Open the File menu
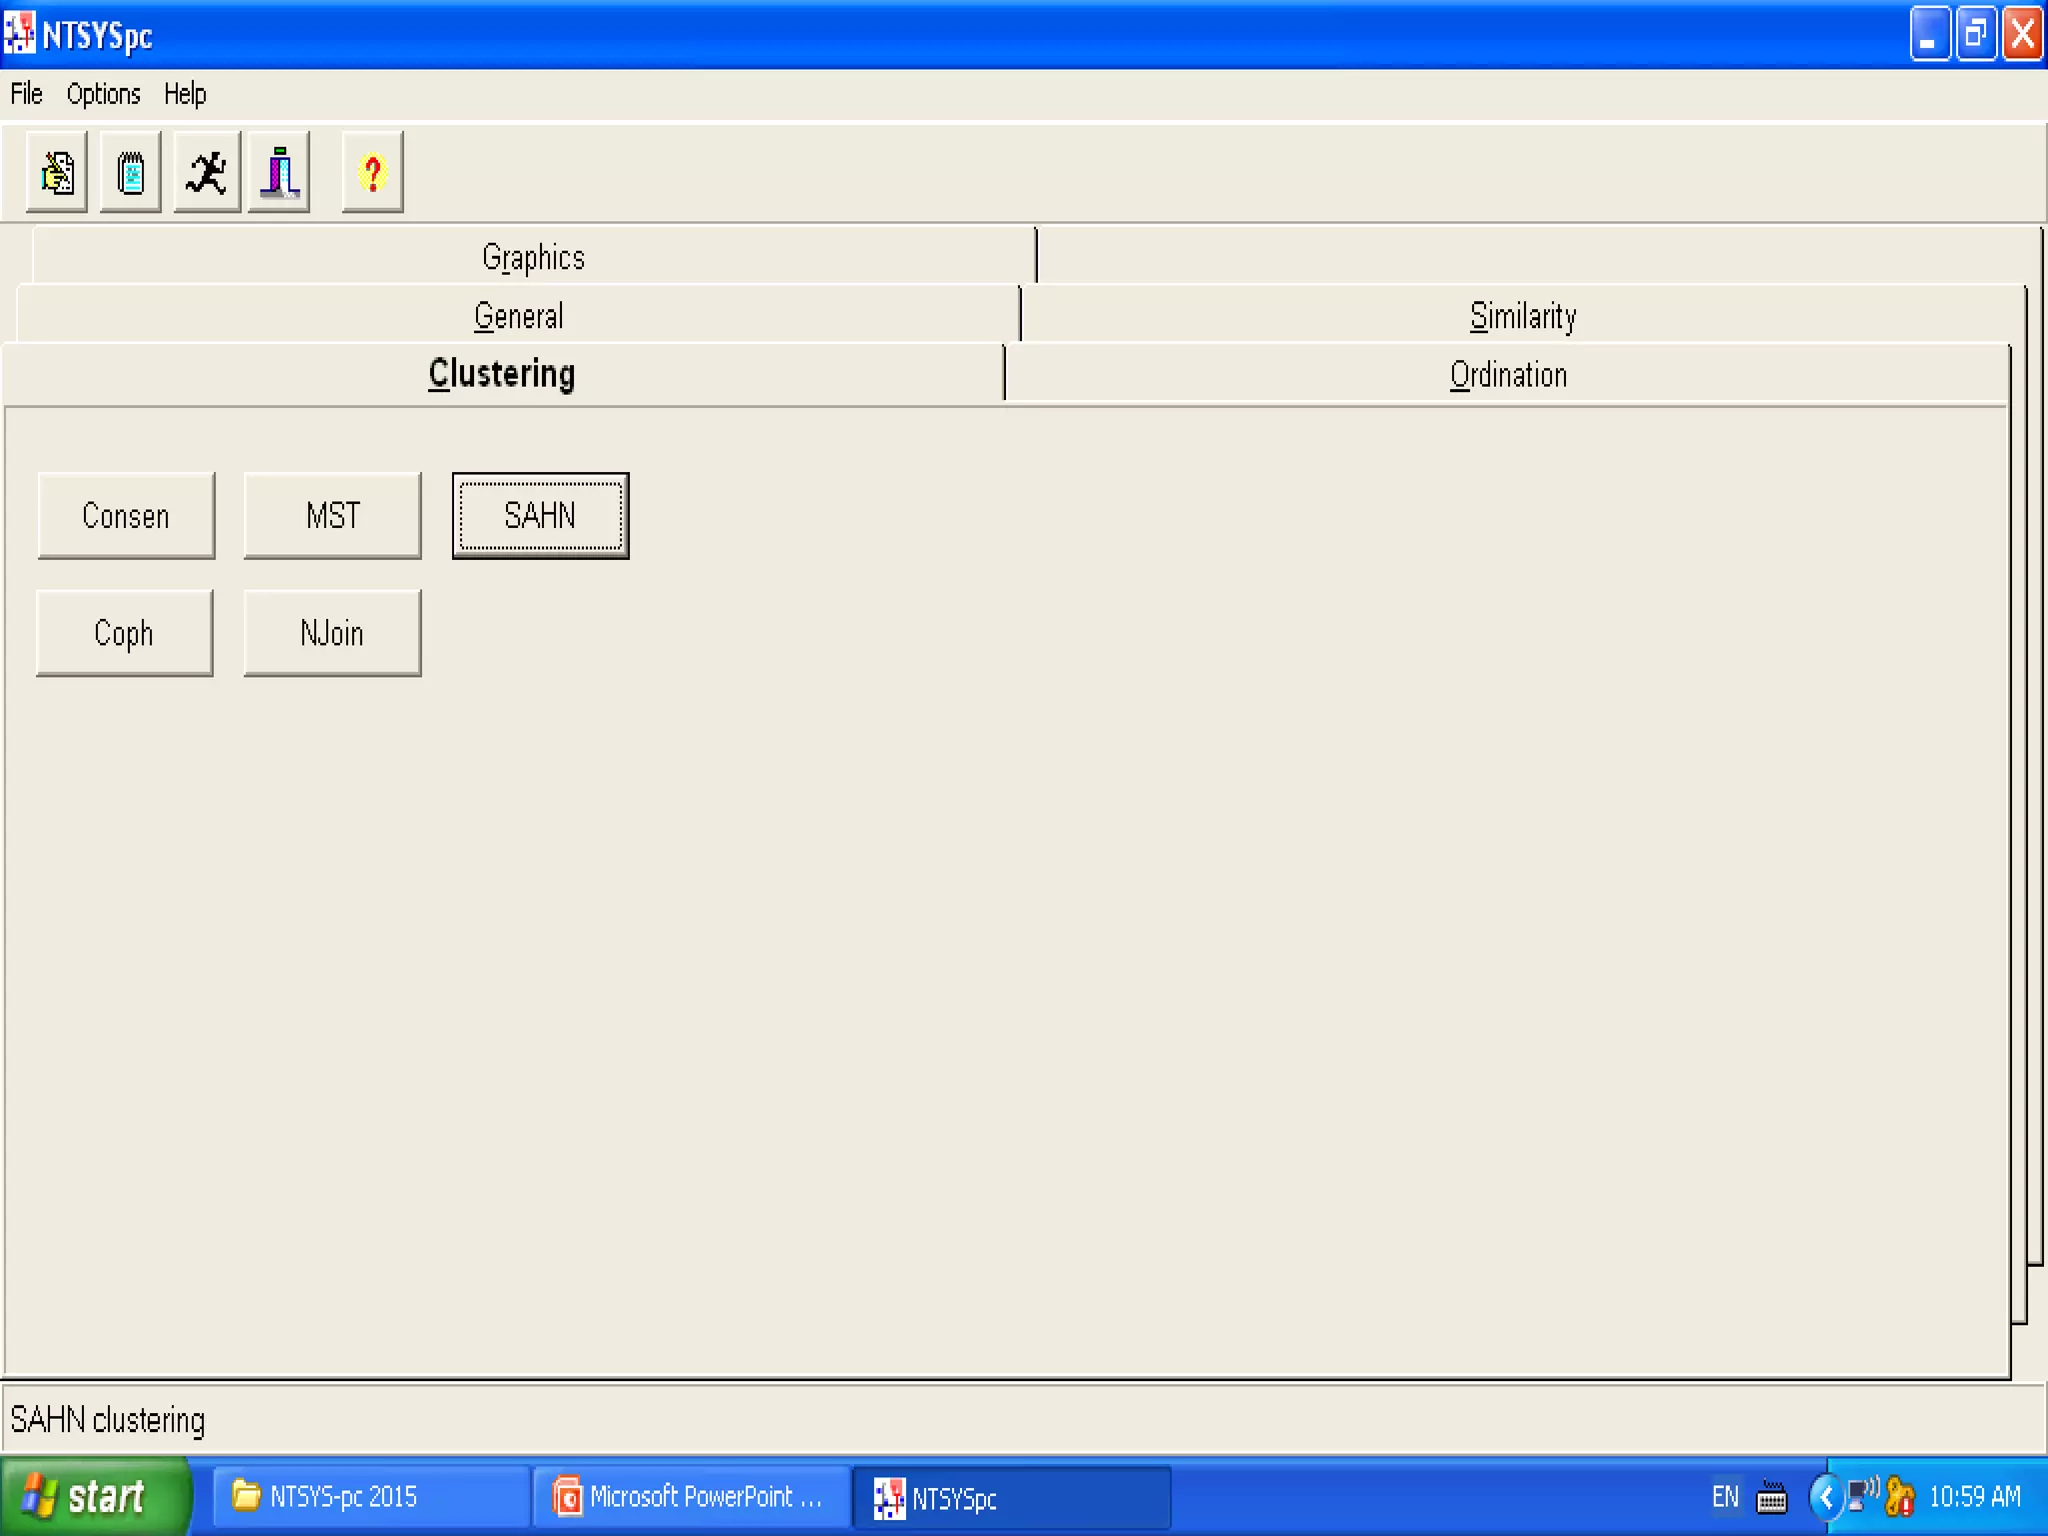Viewport: 2048px width, 1536px height. (26, 94)
